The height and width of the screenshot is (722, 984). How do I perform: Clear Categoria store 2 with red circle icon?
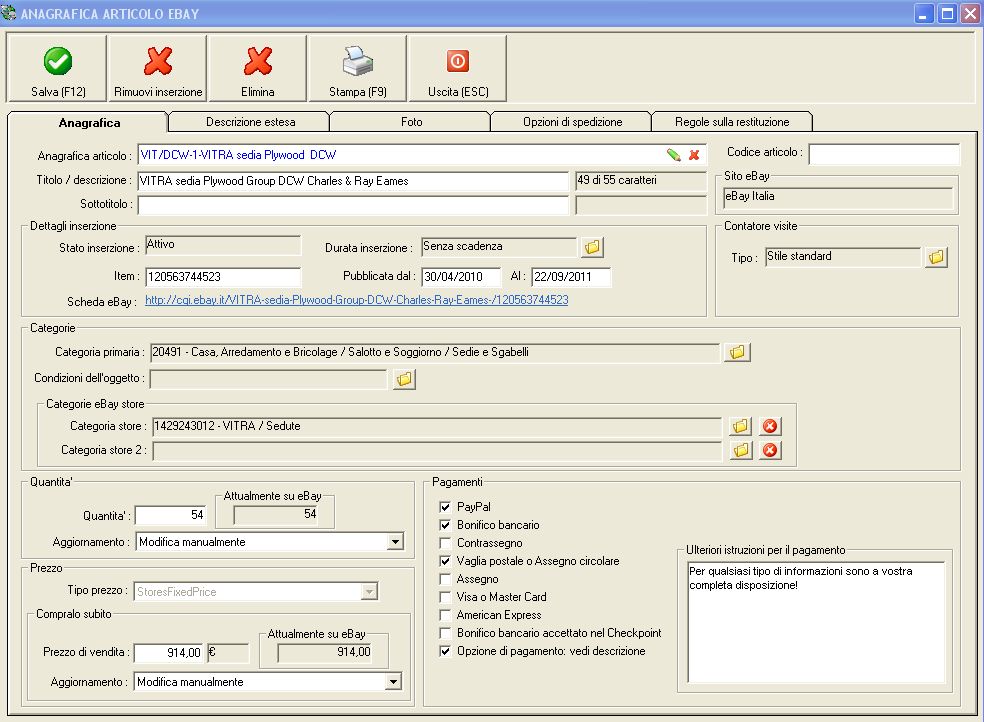(770, 450)
